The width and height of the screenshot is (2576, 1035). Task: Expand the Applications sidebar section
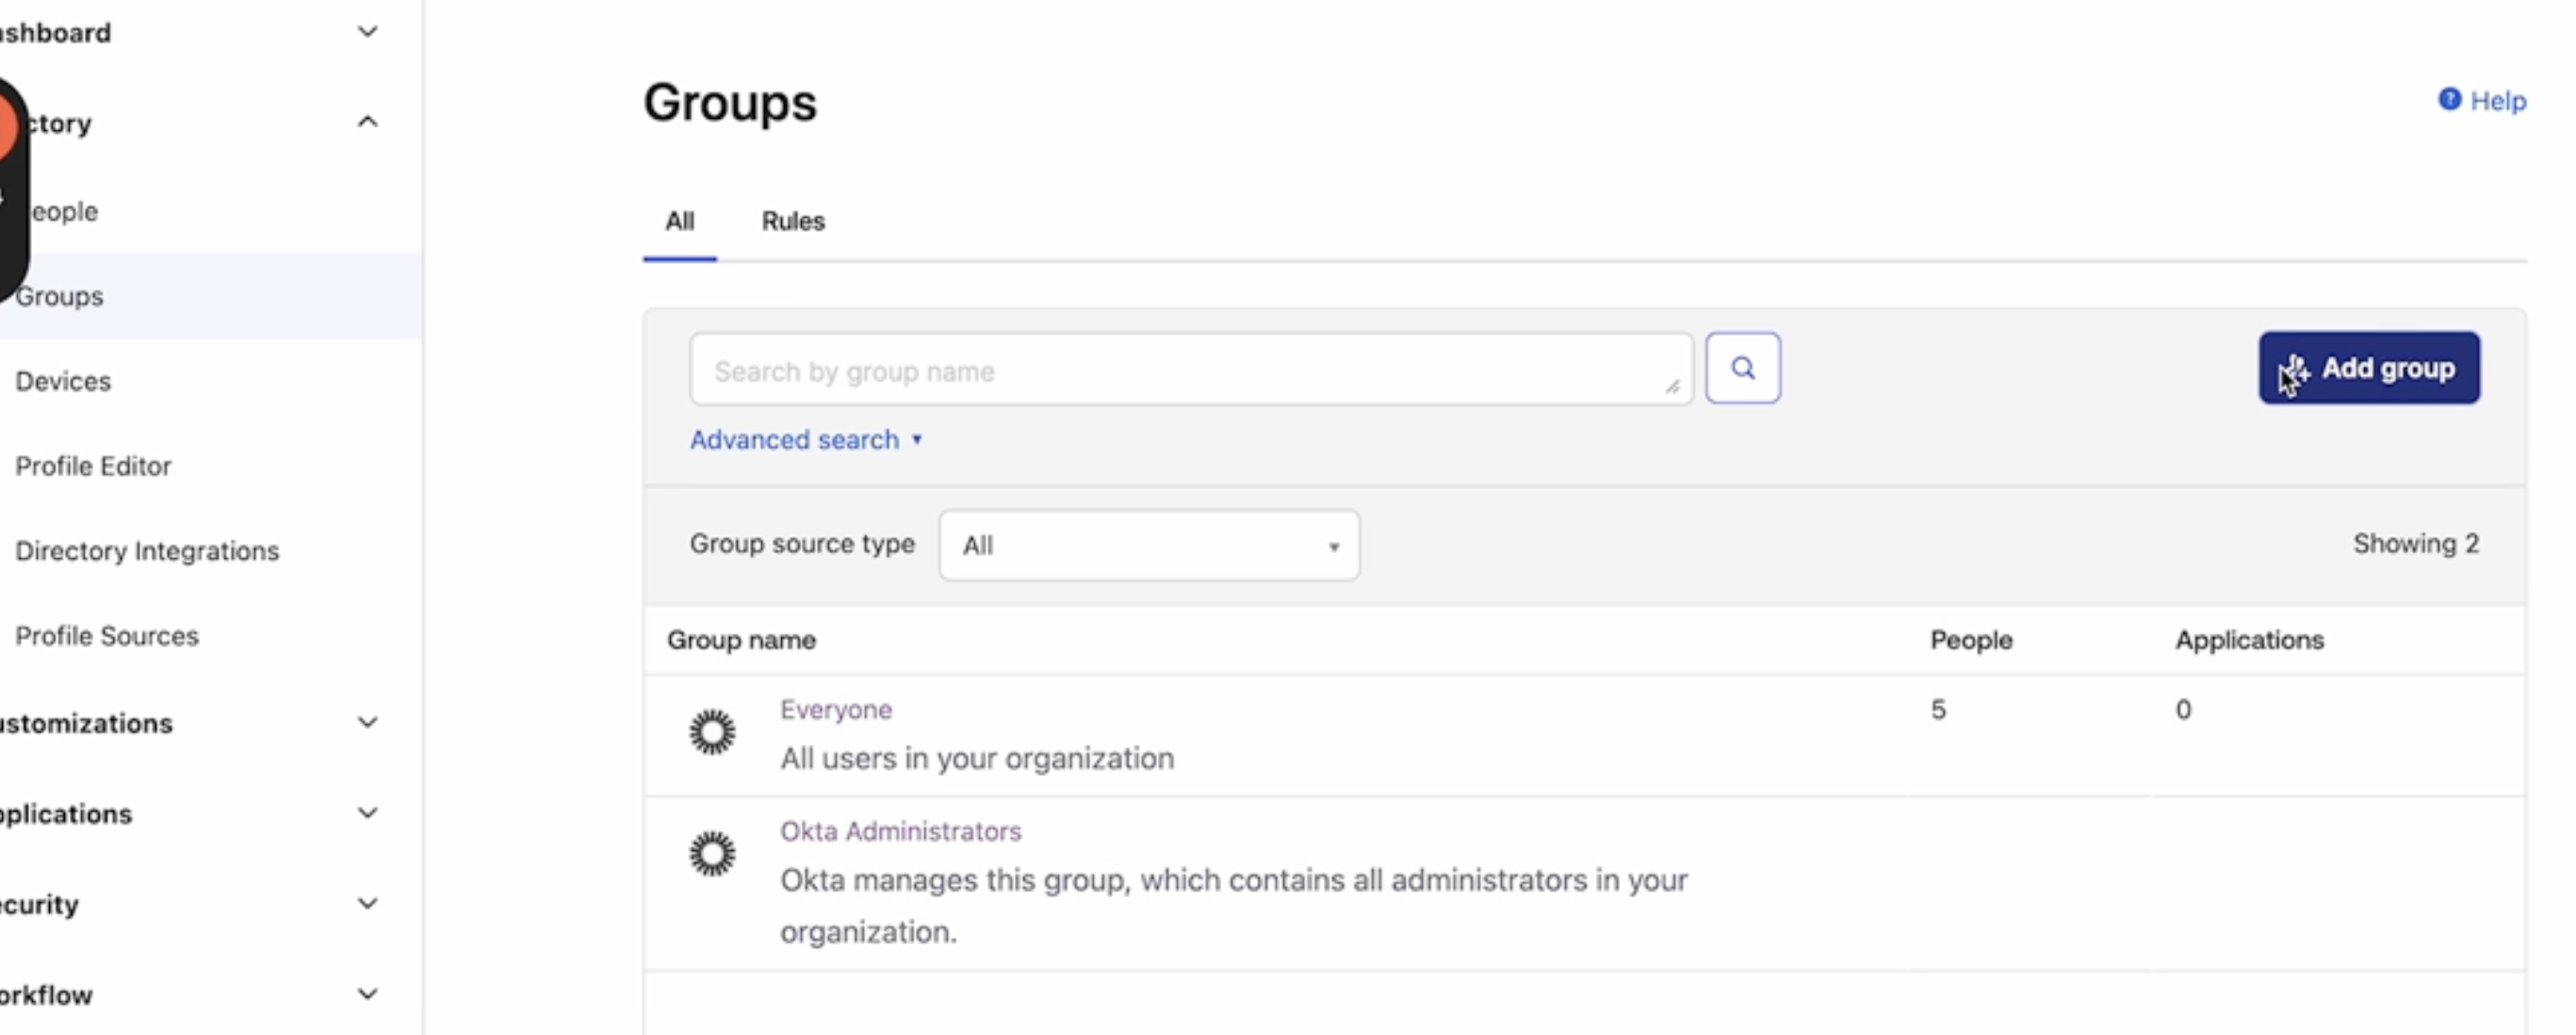(x=368, y=813)
